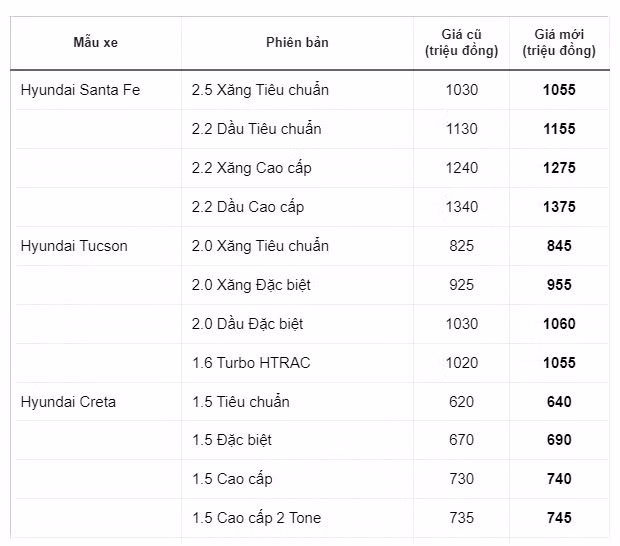The image size is (620, 546).
Task: Click new price 1060 for 2.0 Dầu Đặc biệt
Action: (559, 324)
